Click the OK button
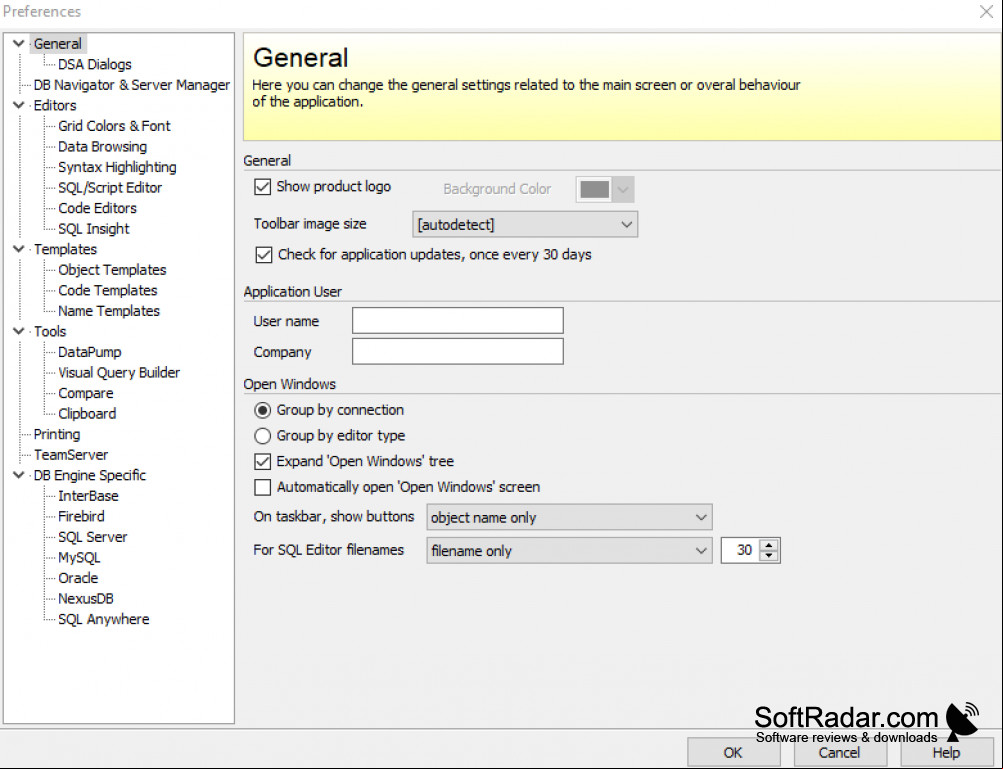This screenshot has height=769, width=1003. pyautogui.click(x=733, y=752)
